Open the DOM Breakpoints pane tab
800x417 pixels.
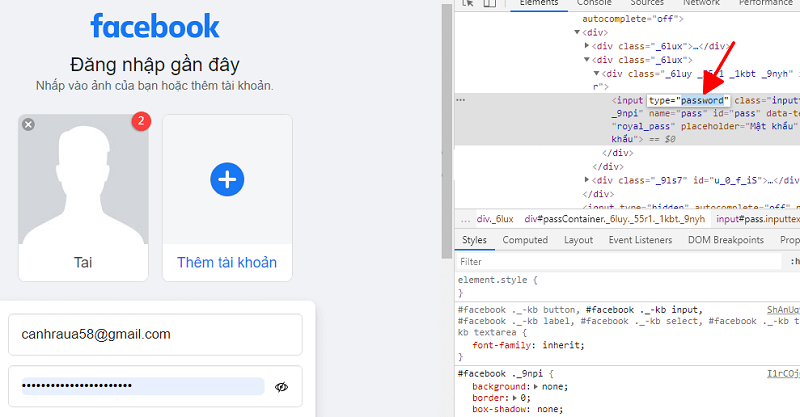(726, 240)
